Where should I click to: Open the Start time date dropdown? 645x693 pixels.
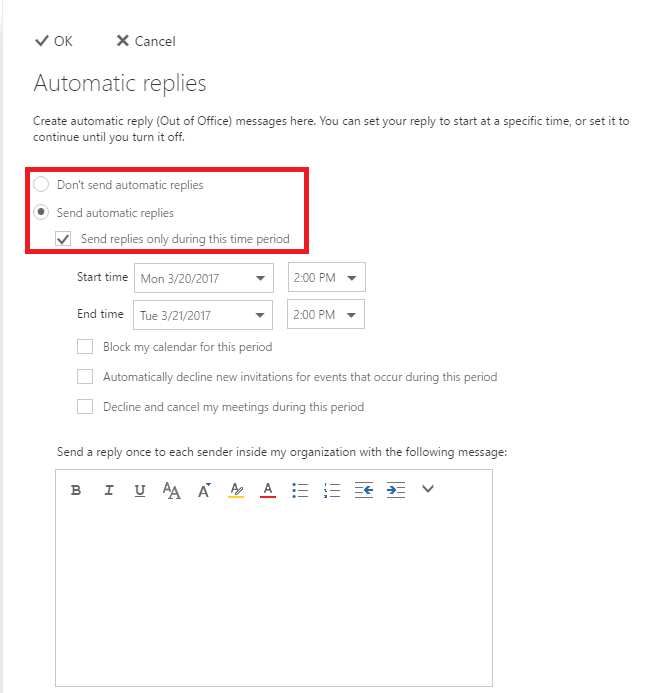[204, 278]
